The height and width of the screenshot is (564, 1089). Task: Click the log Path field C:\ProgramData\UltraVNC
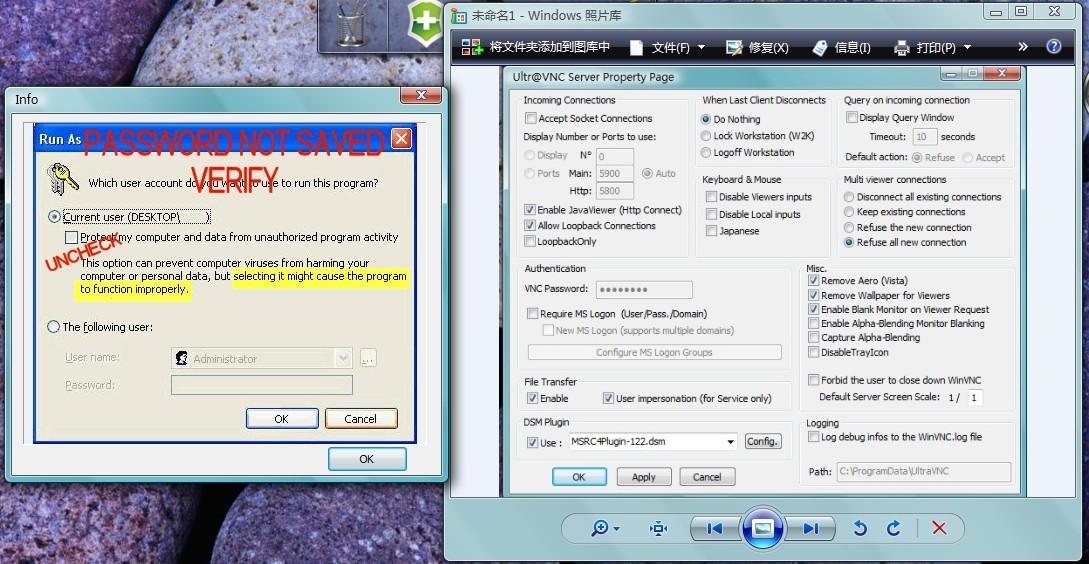(x=923, y=472)
